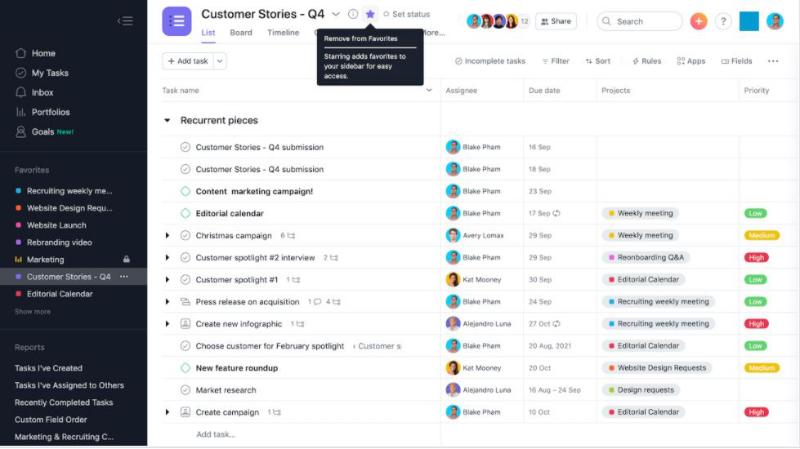Switch to the Timeline tab
Image resolution: width=800 pixels, height=449 pixels.
pos(283,33)
